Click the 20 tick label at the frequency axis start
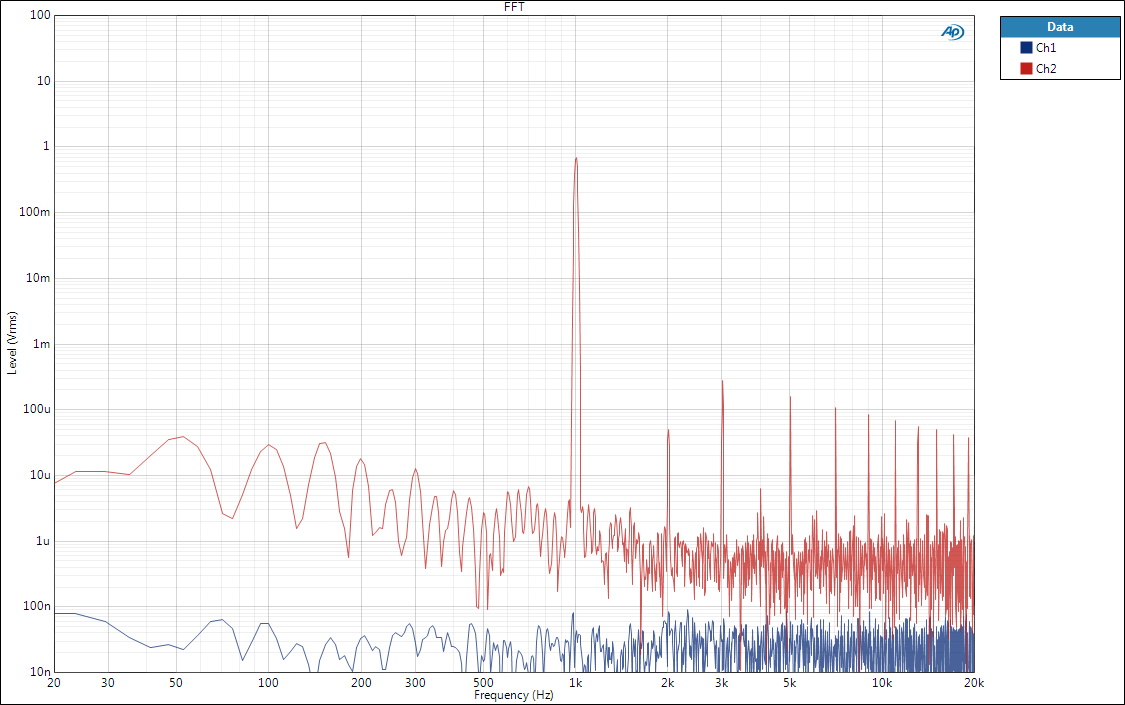 54,683
